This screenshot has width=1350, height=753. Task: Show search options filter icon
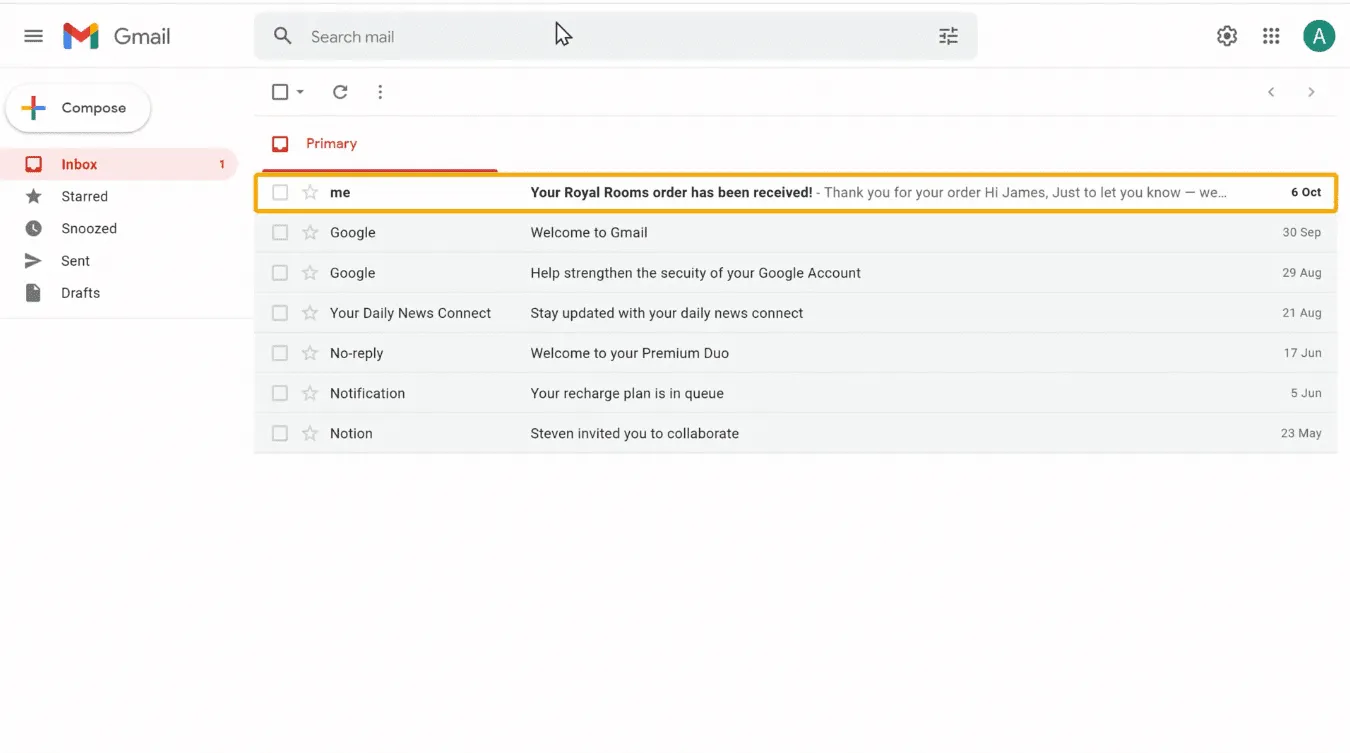click(948, 36)
